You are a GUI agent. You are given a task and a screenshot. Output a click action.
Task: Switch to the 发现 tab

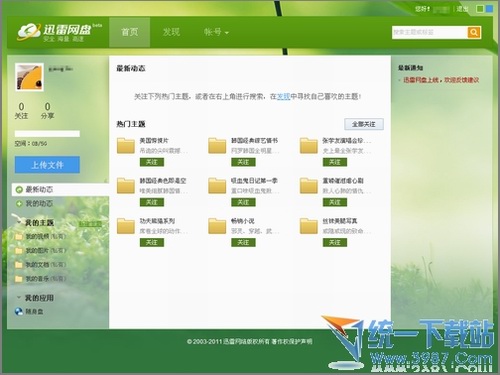[x=171, y=32]
